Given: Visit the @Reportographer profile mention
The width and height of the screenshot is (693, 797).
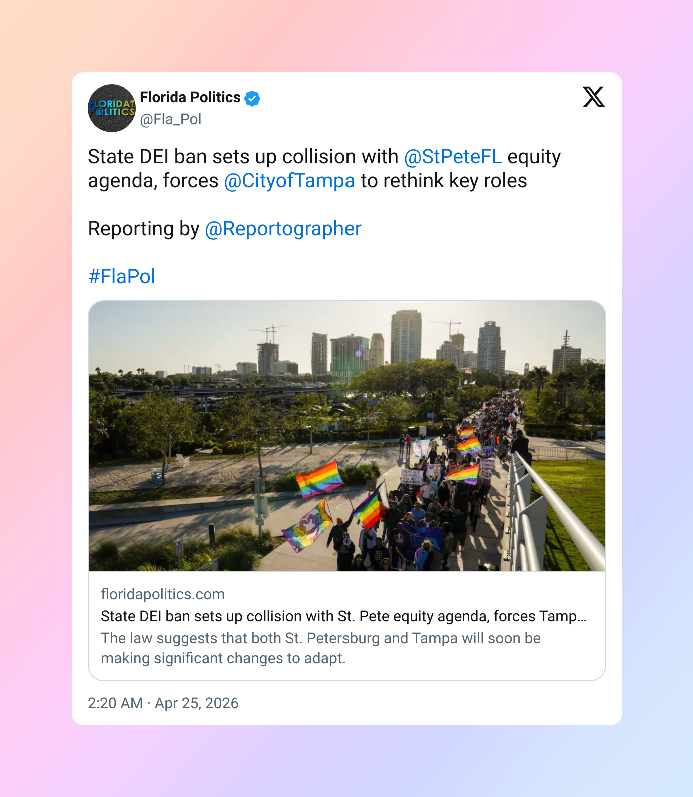Looking at the screenshot, I should [283, 229].
